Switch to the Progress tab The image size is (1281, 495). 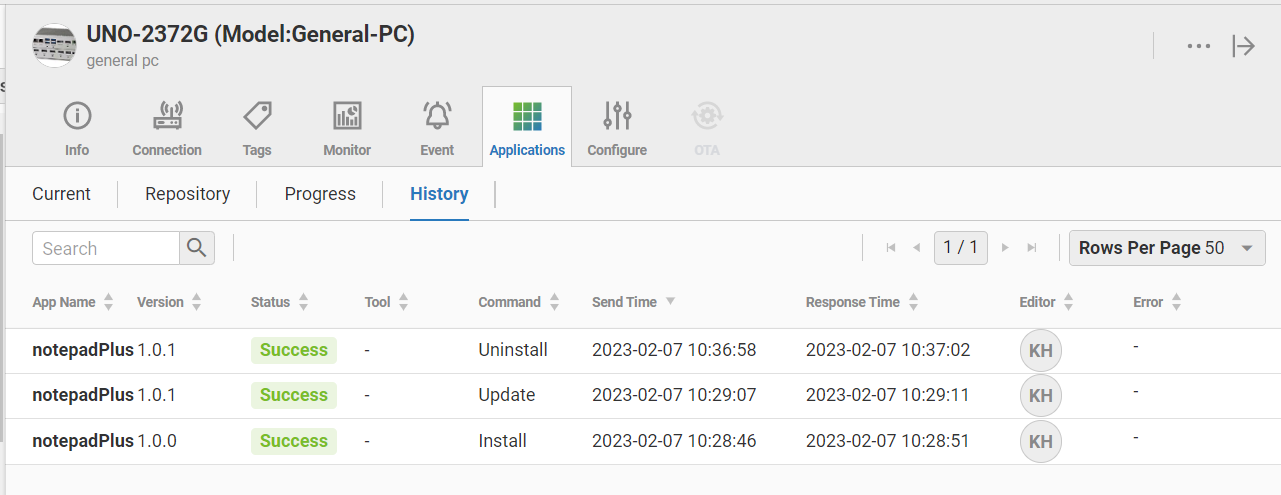(320, 194)
